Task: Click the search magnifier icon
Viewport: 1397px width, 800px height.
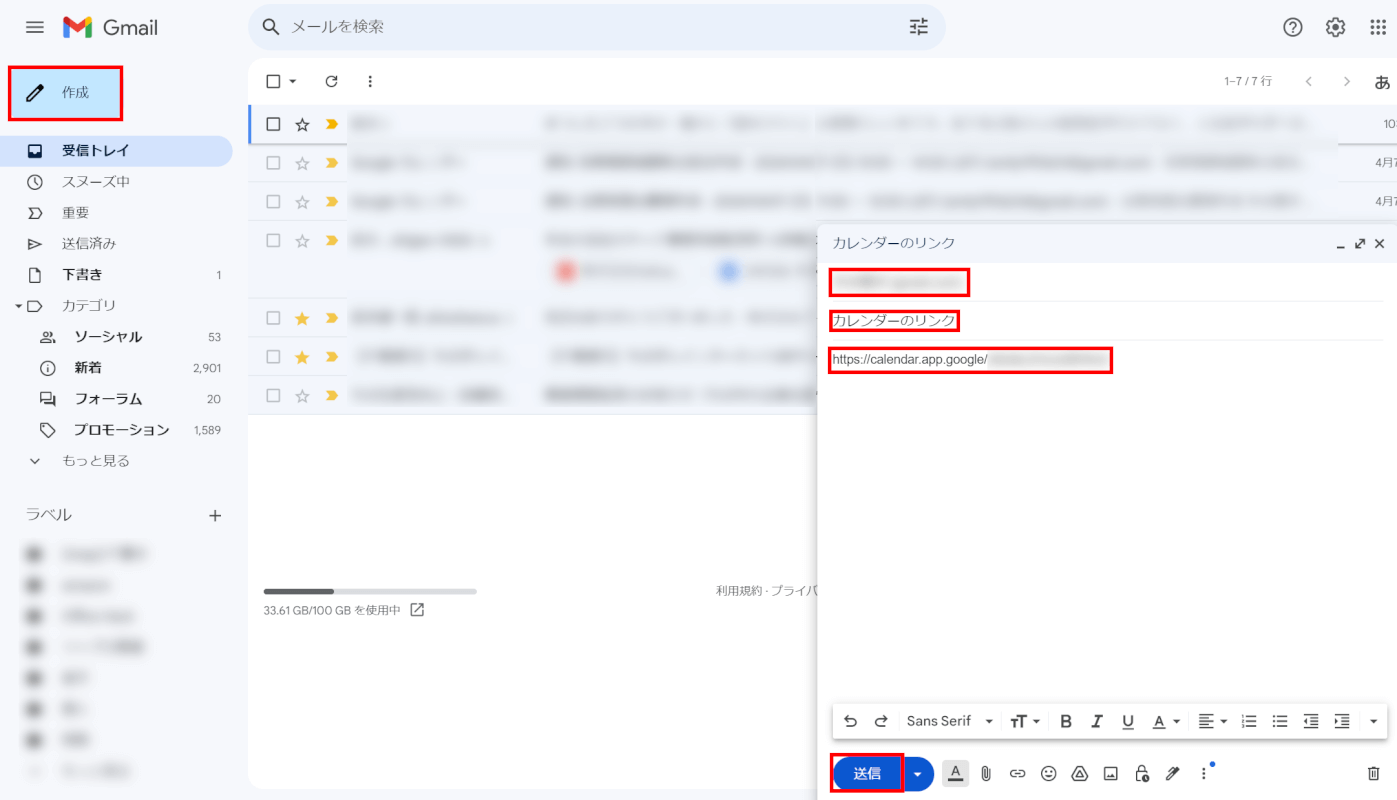Action: (270, 27)
